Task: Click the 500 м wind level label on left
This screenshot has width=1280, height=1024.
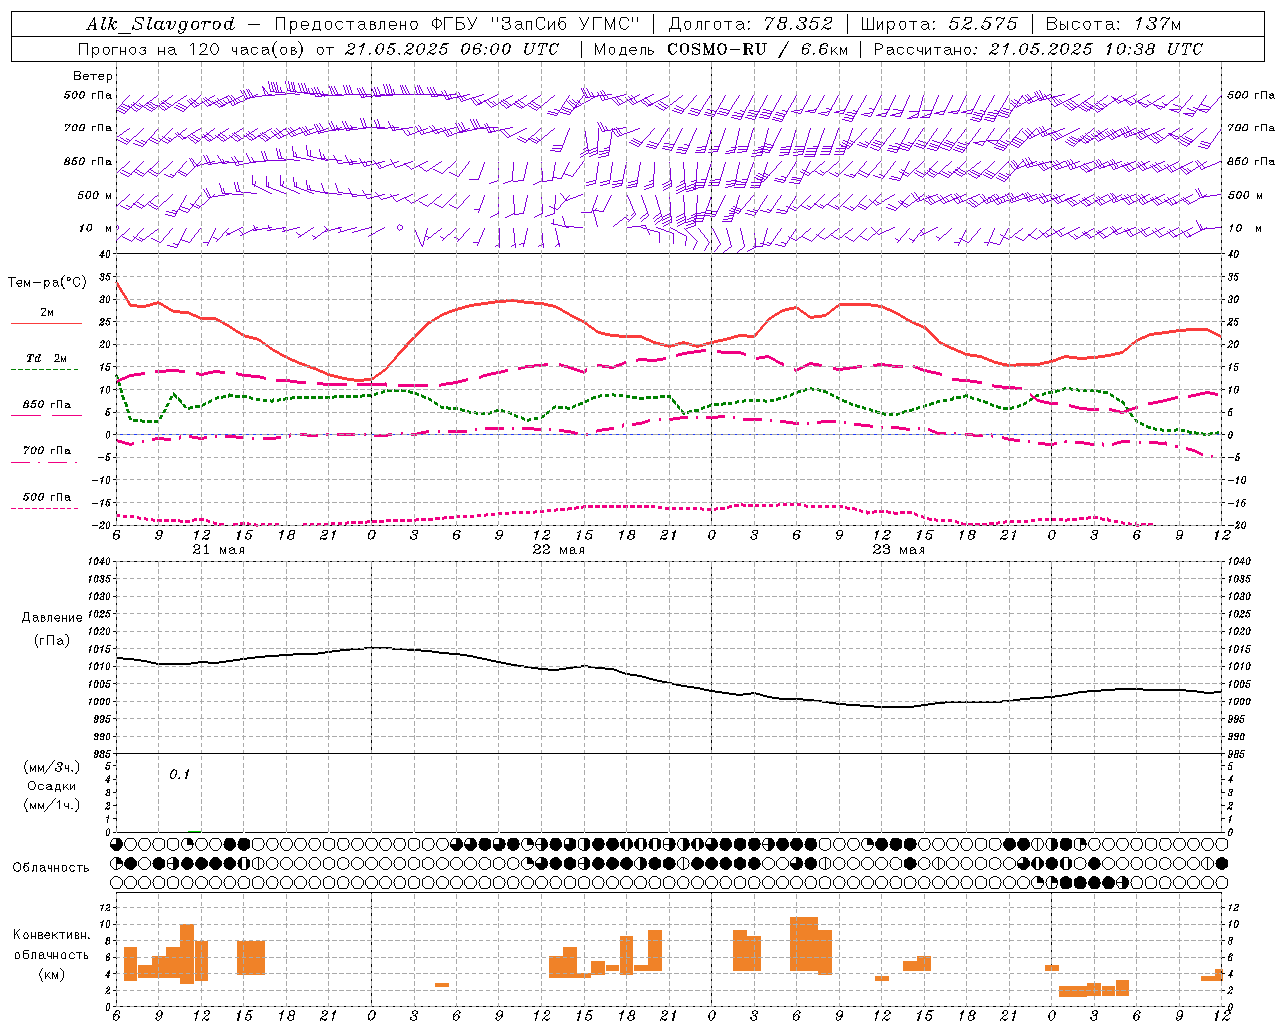Action: (95, 195)
